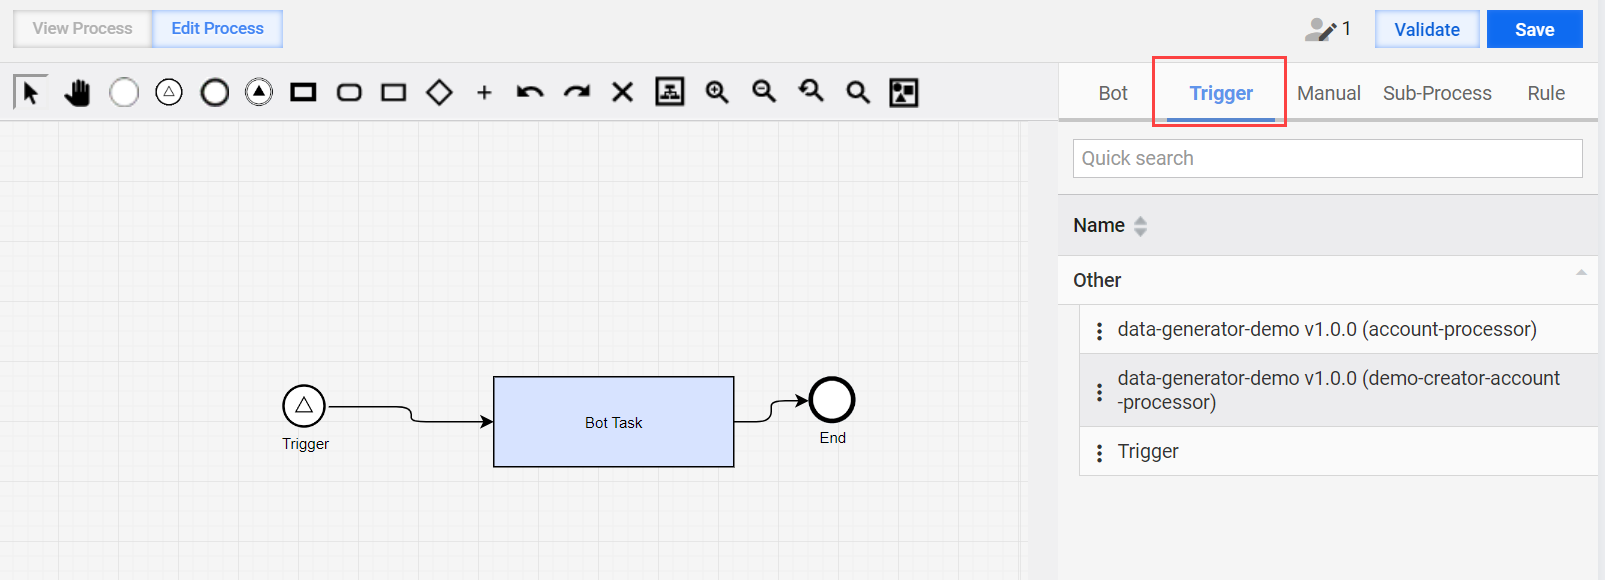Save the process

(1534, 29)
